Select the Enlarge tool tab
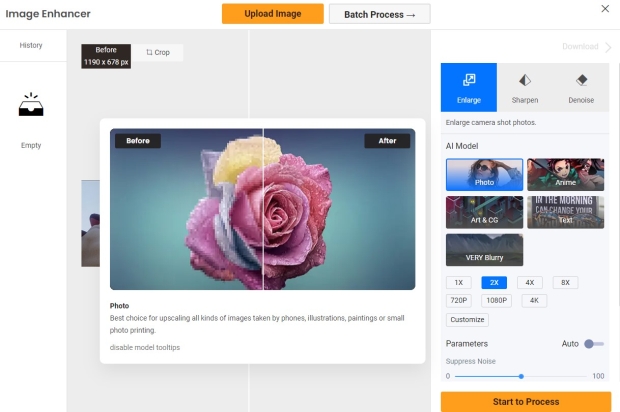This screenshot has width=620, height=412. coord(469,87)
